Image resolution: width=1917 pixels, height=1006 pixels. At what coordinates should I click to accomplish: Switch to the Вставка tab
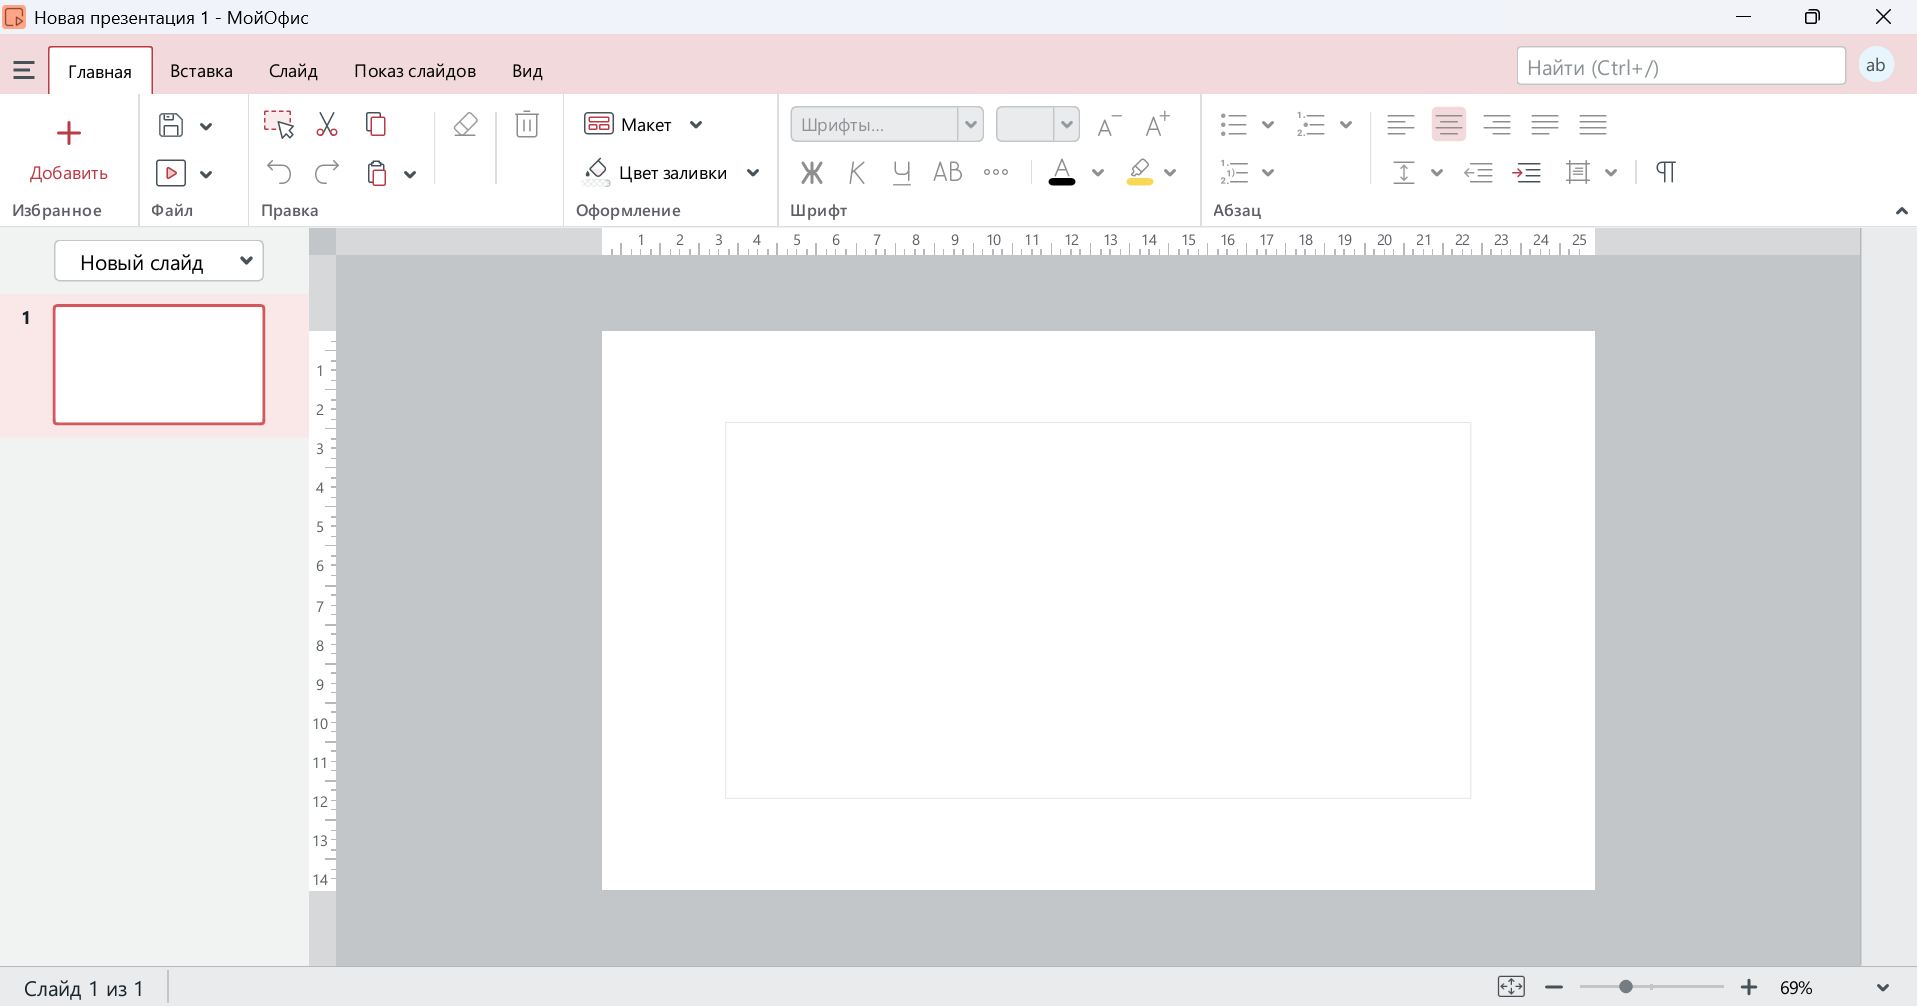pyautogui.click(x=201, y=71)
